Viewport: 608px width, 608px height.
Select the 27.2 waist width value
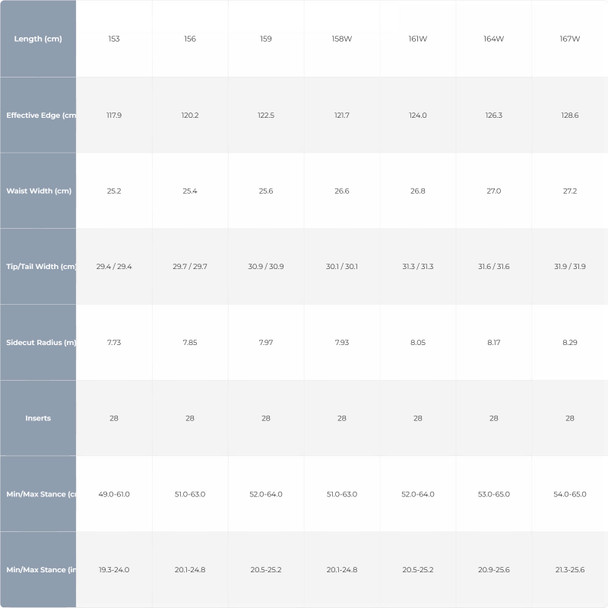pyautogui.click(x=570, y=191)
